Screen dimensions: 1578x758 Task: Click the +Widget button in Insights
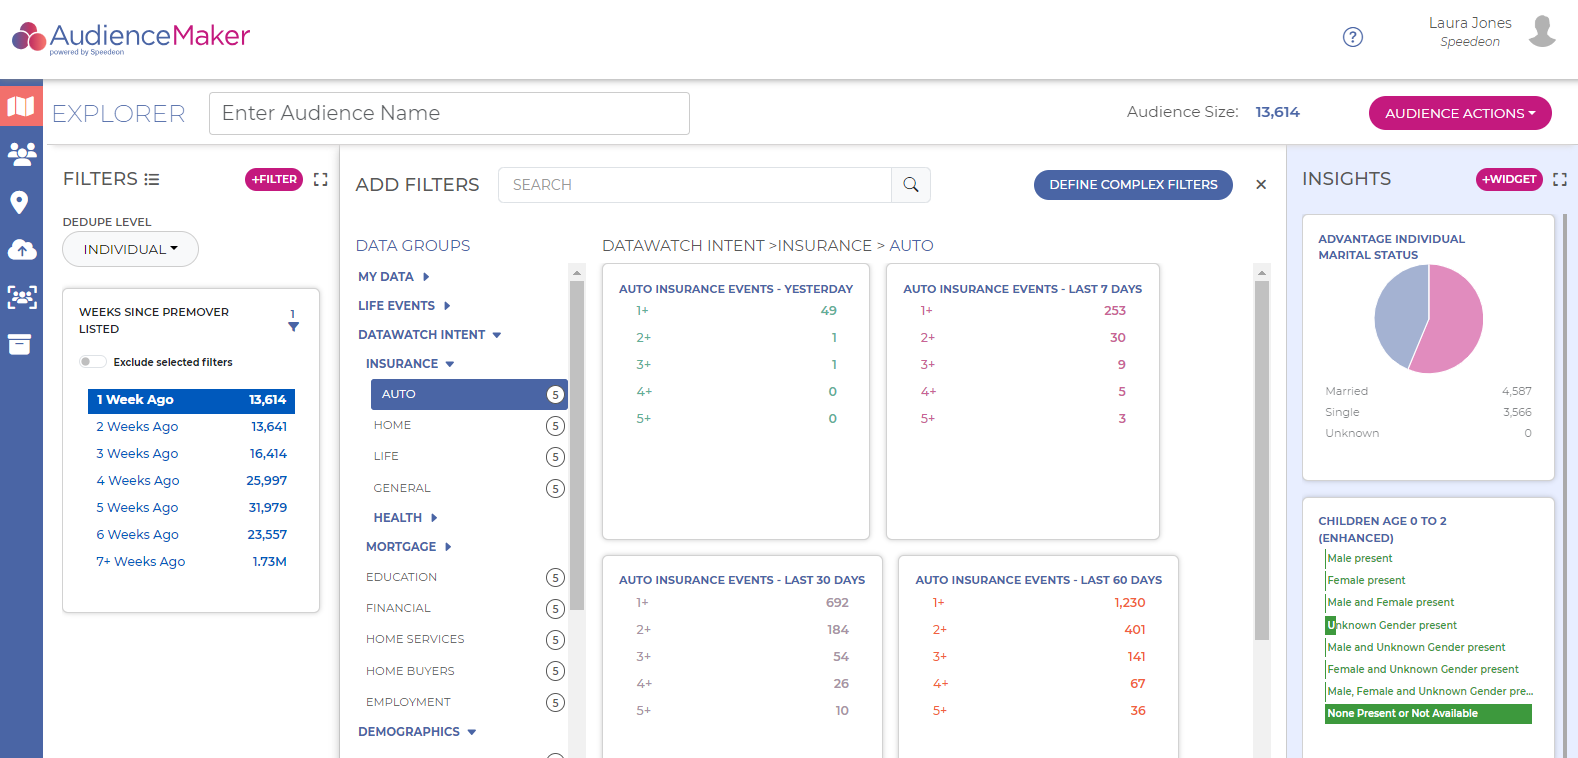pos(1508,180)
